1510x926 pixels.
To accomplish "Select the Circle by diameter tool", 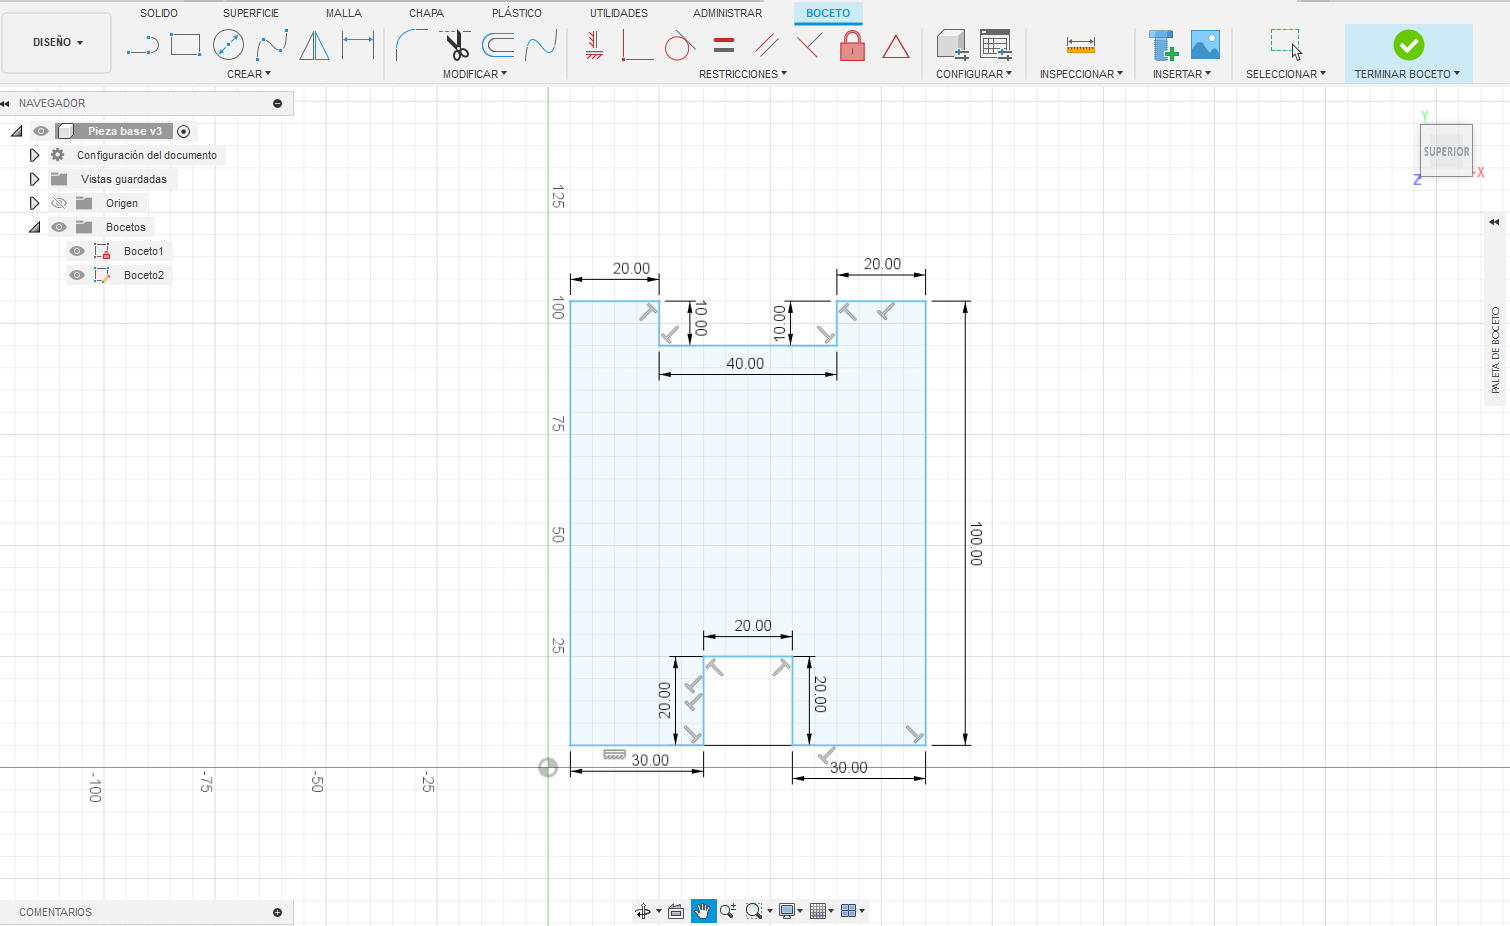I will click(x=229, y=45).
